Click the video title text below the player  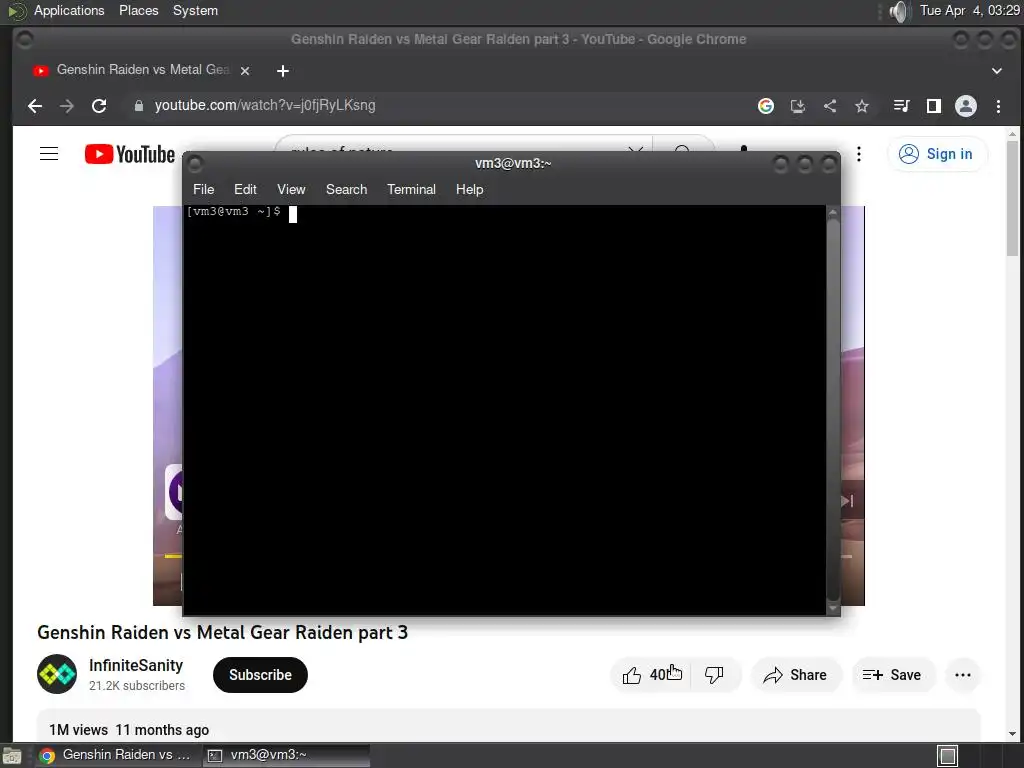[222, 632]
